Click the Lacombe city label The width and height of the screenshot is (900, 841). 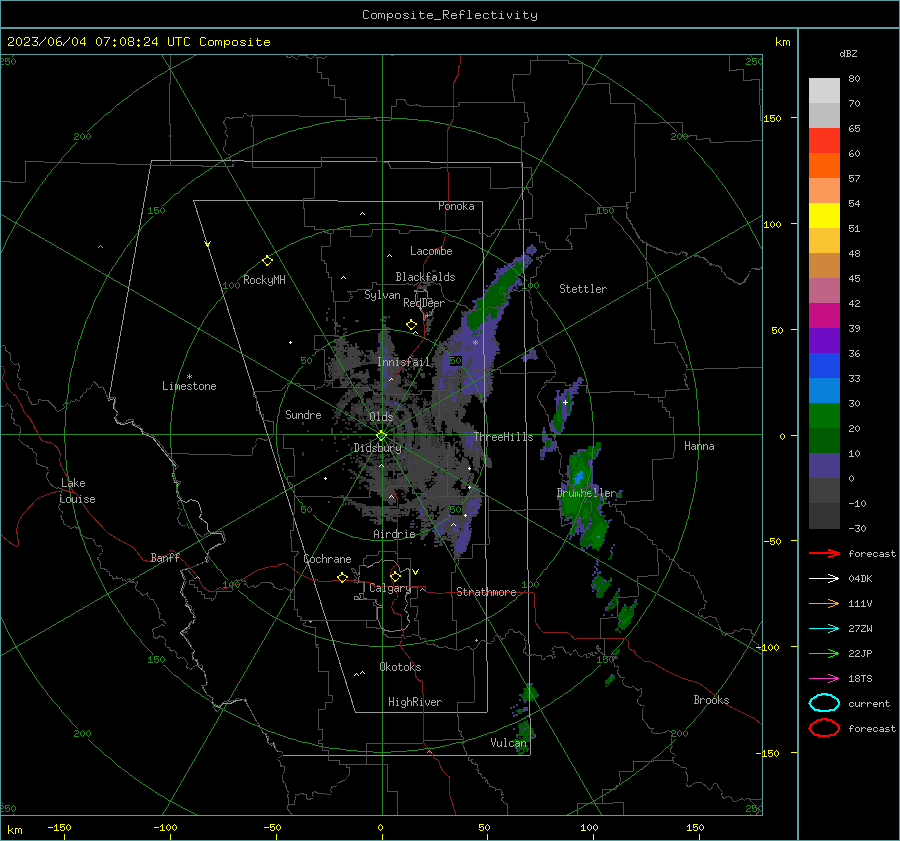click(431, 251)
